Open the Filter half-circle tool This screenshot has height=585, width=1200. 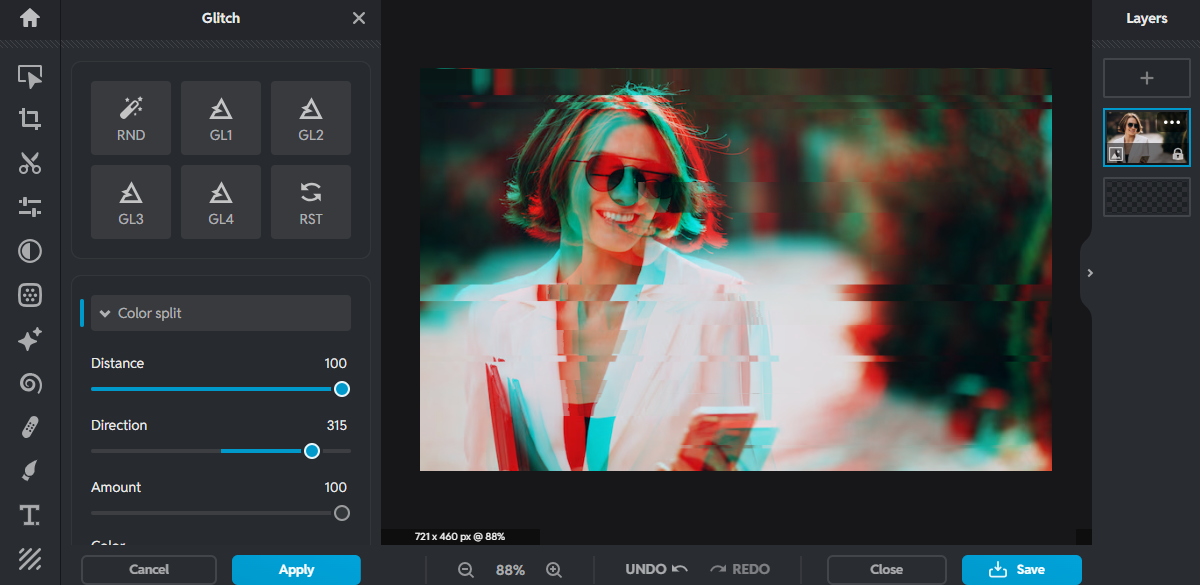tap(30, 251)
